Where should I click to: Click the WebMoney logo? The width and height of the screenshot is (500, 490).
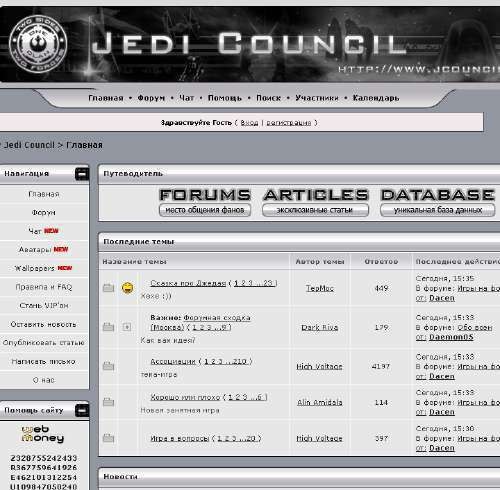43,434
